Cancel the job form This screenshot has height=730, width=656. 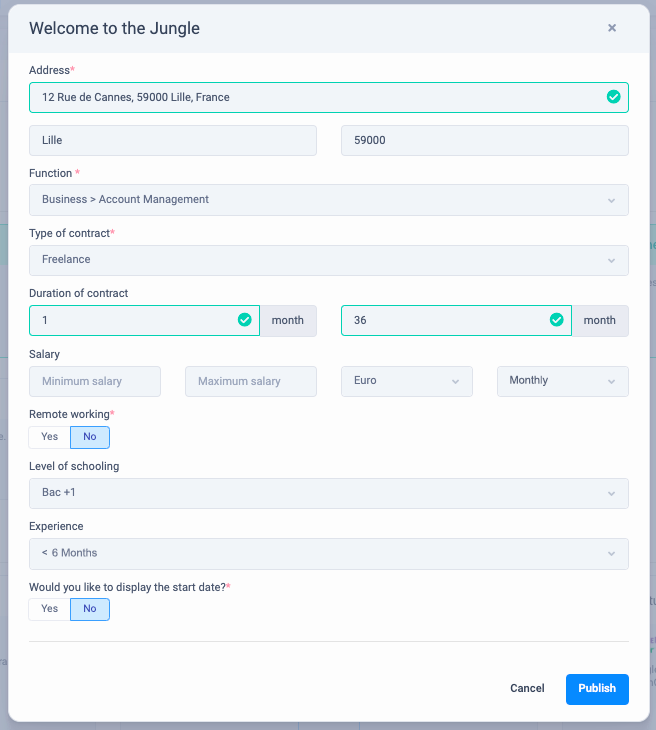click(x=527, y=689)
